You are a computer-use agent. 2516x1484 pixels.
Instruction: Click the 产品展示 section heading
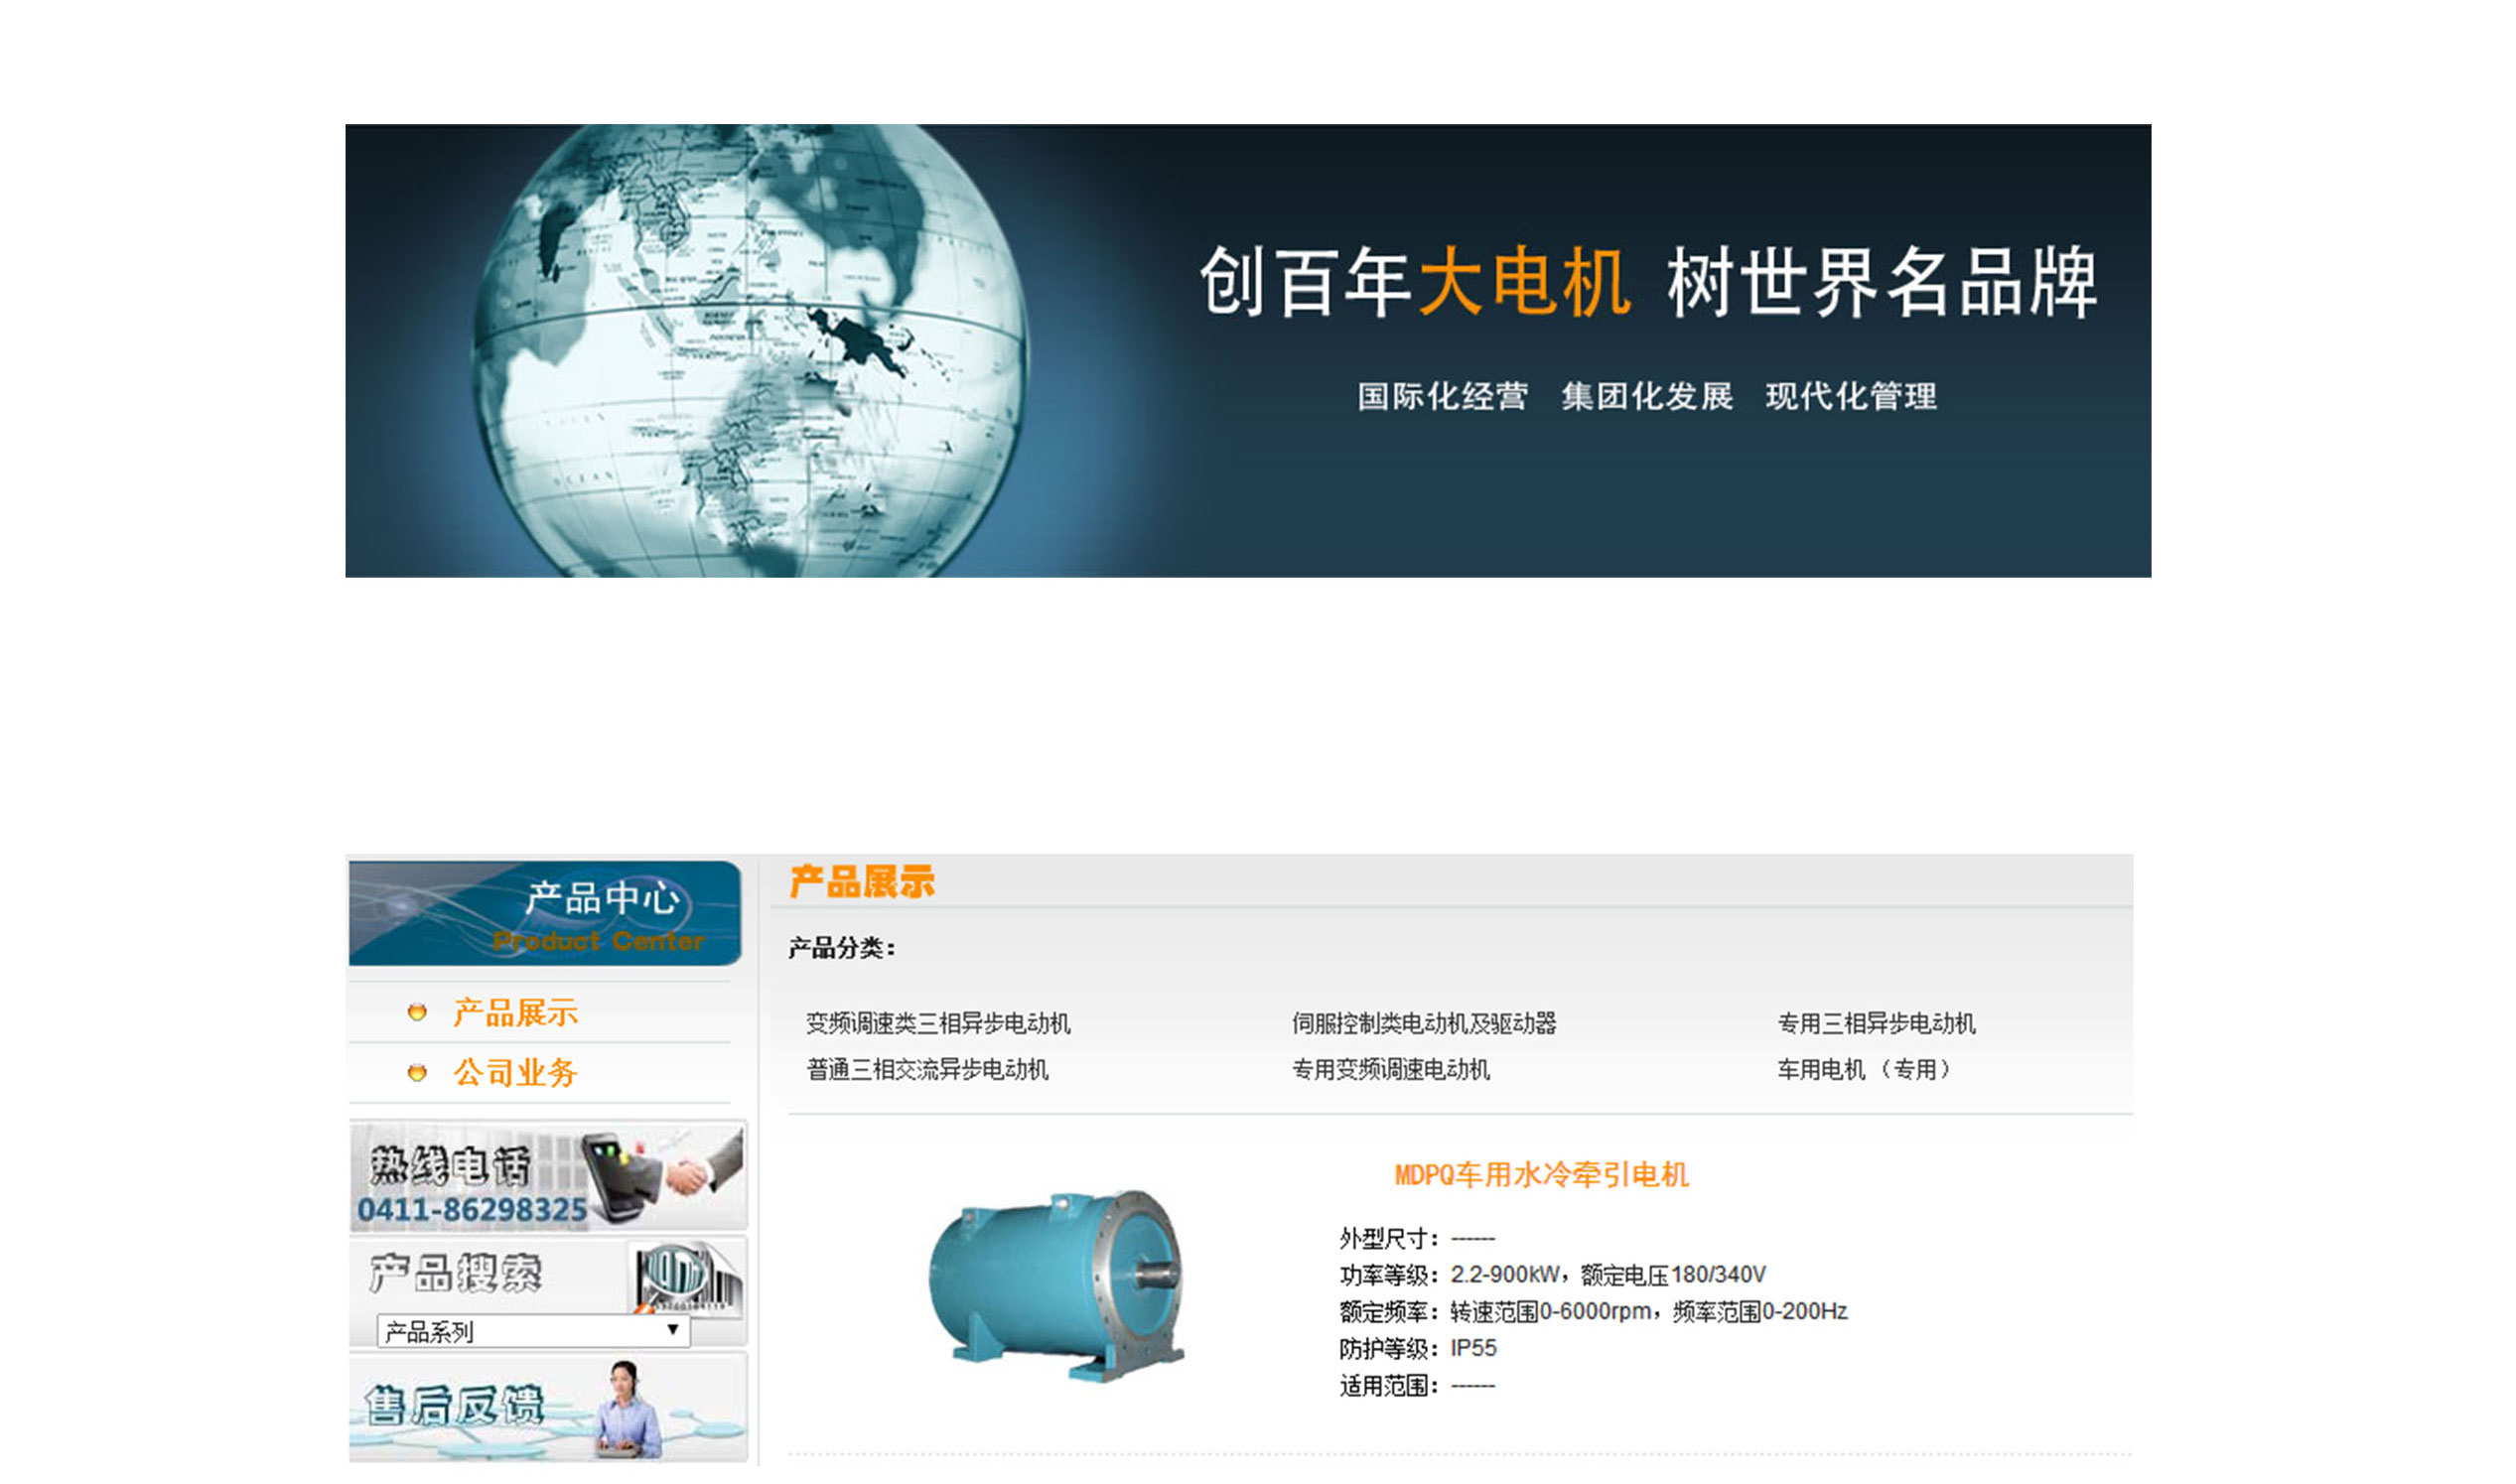[x=861, y=882]
